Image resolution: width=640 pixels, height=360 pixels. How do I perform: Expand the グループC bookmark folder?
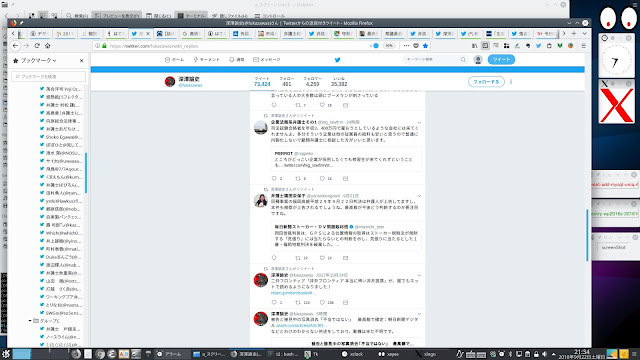click(x=30, y=321)
